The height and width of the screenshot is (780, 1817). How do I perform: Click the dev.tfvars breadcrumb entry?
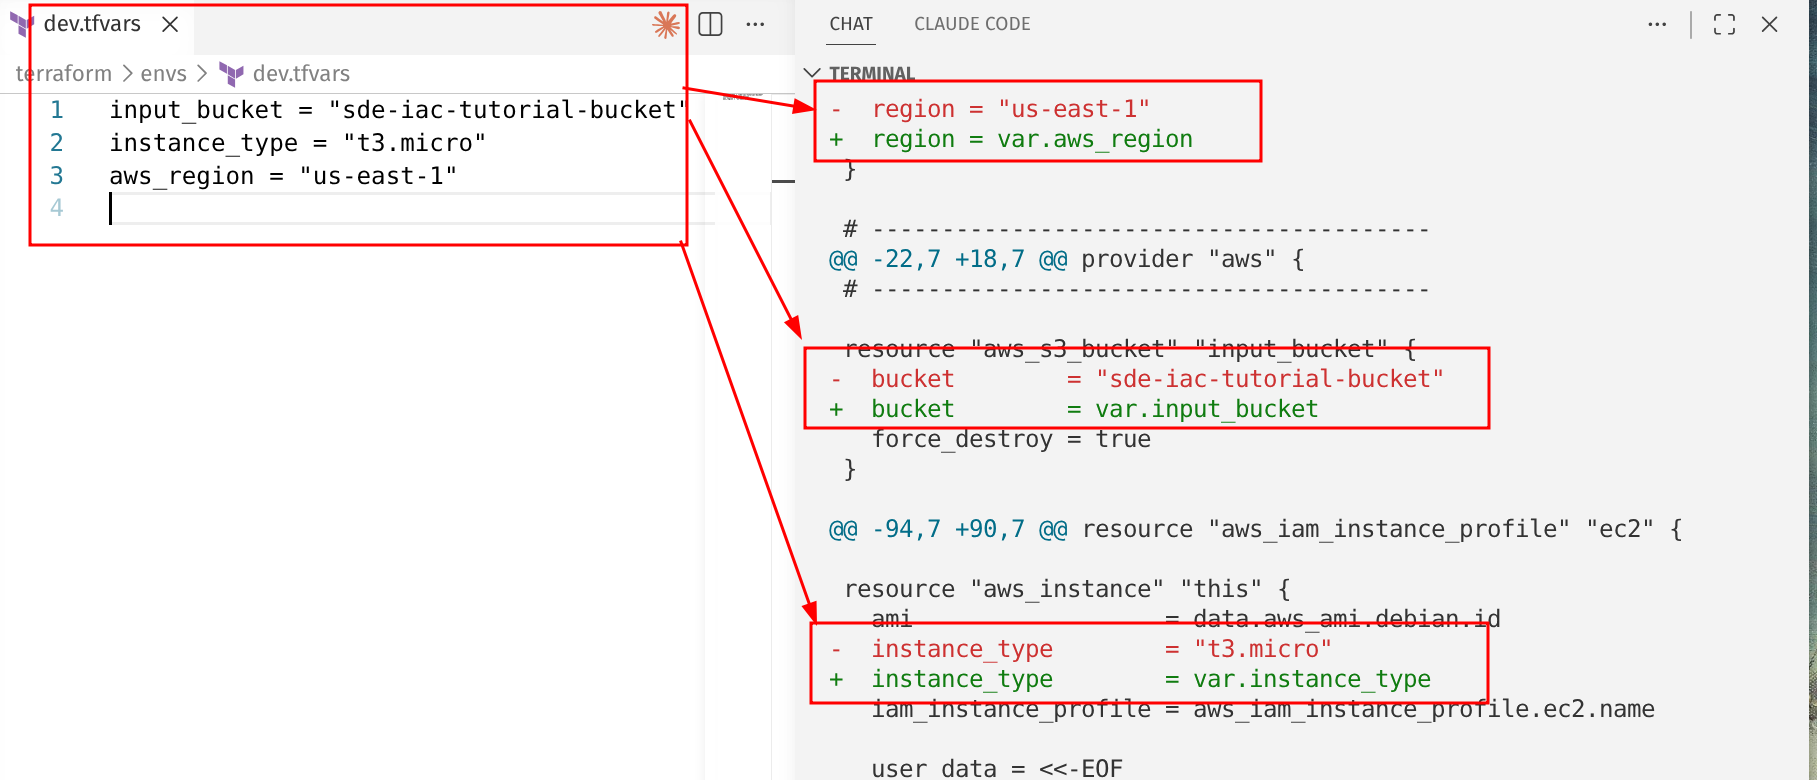point(301,74)
